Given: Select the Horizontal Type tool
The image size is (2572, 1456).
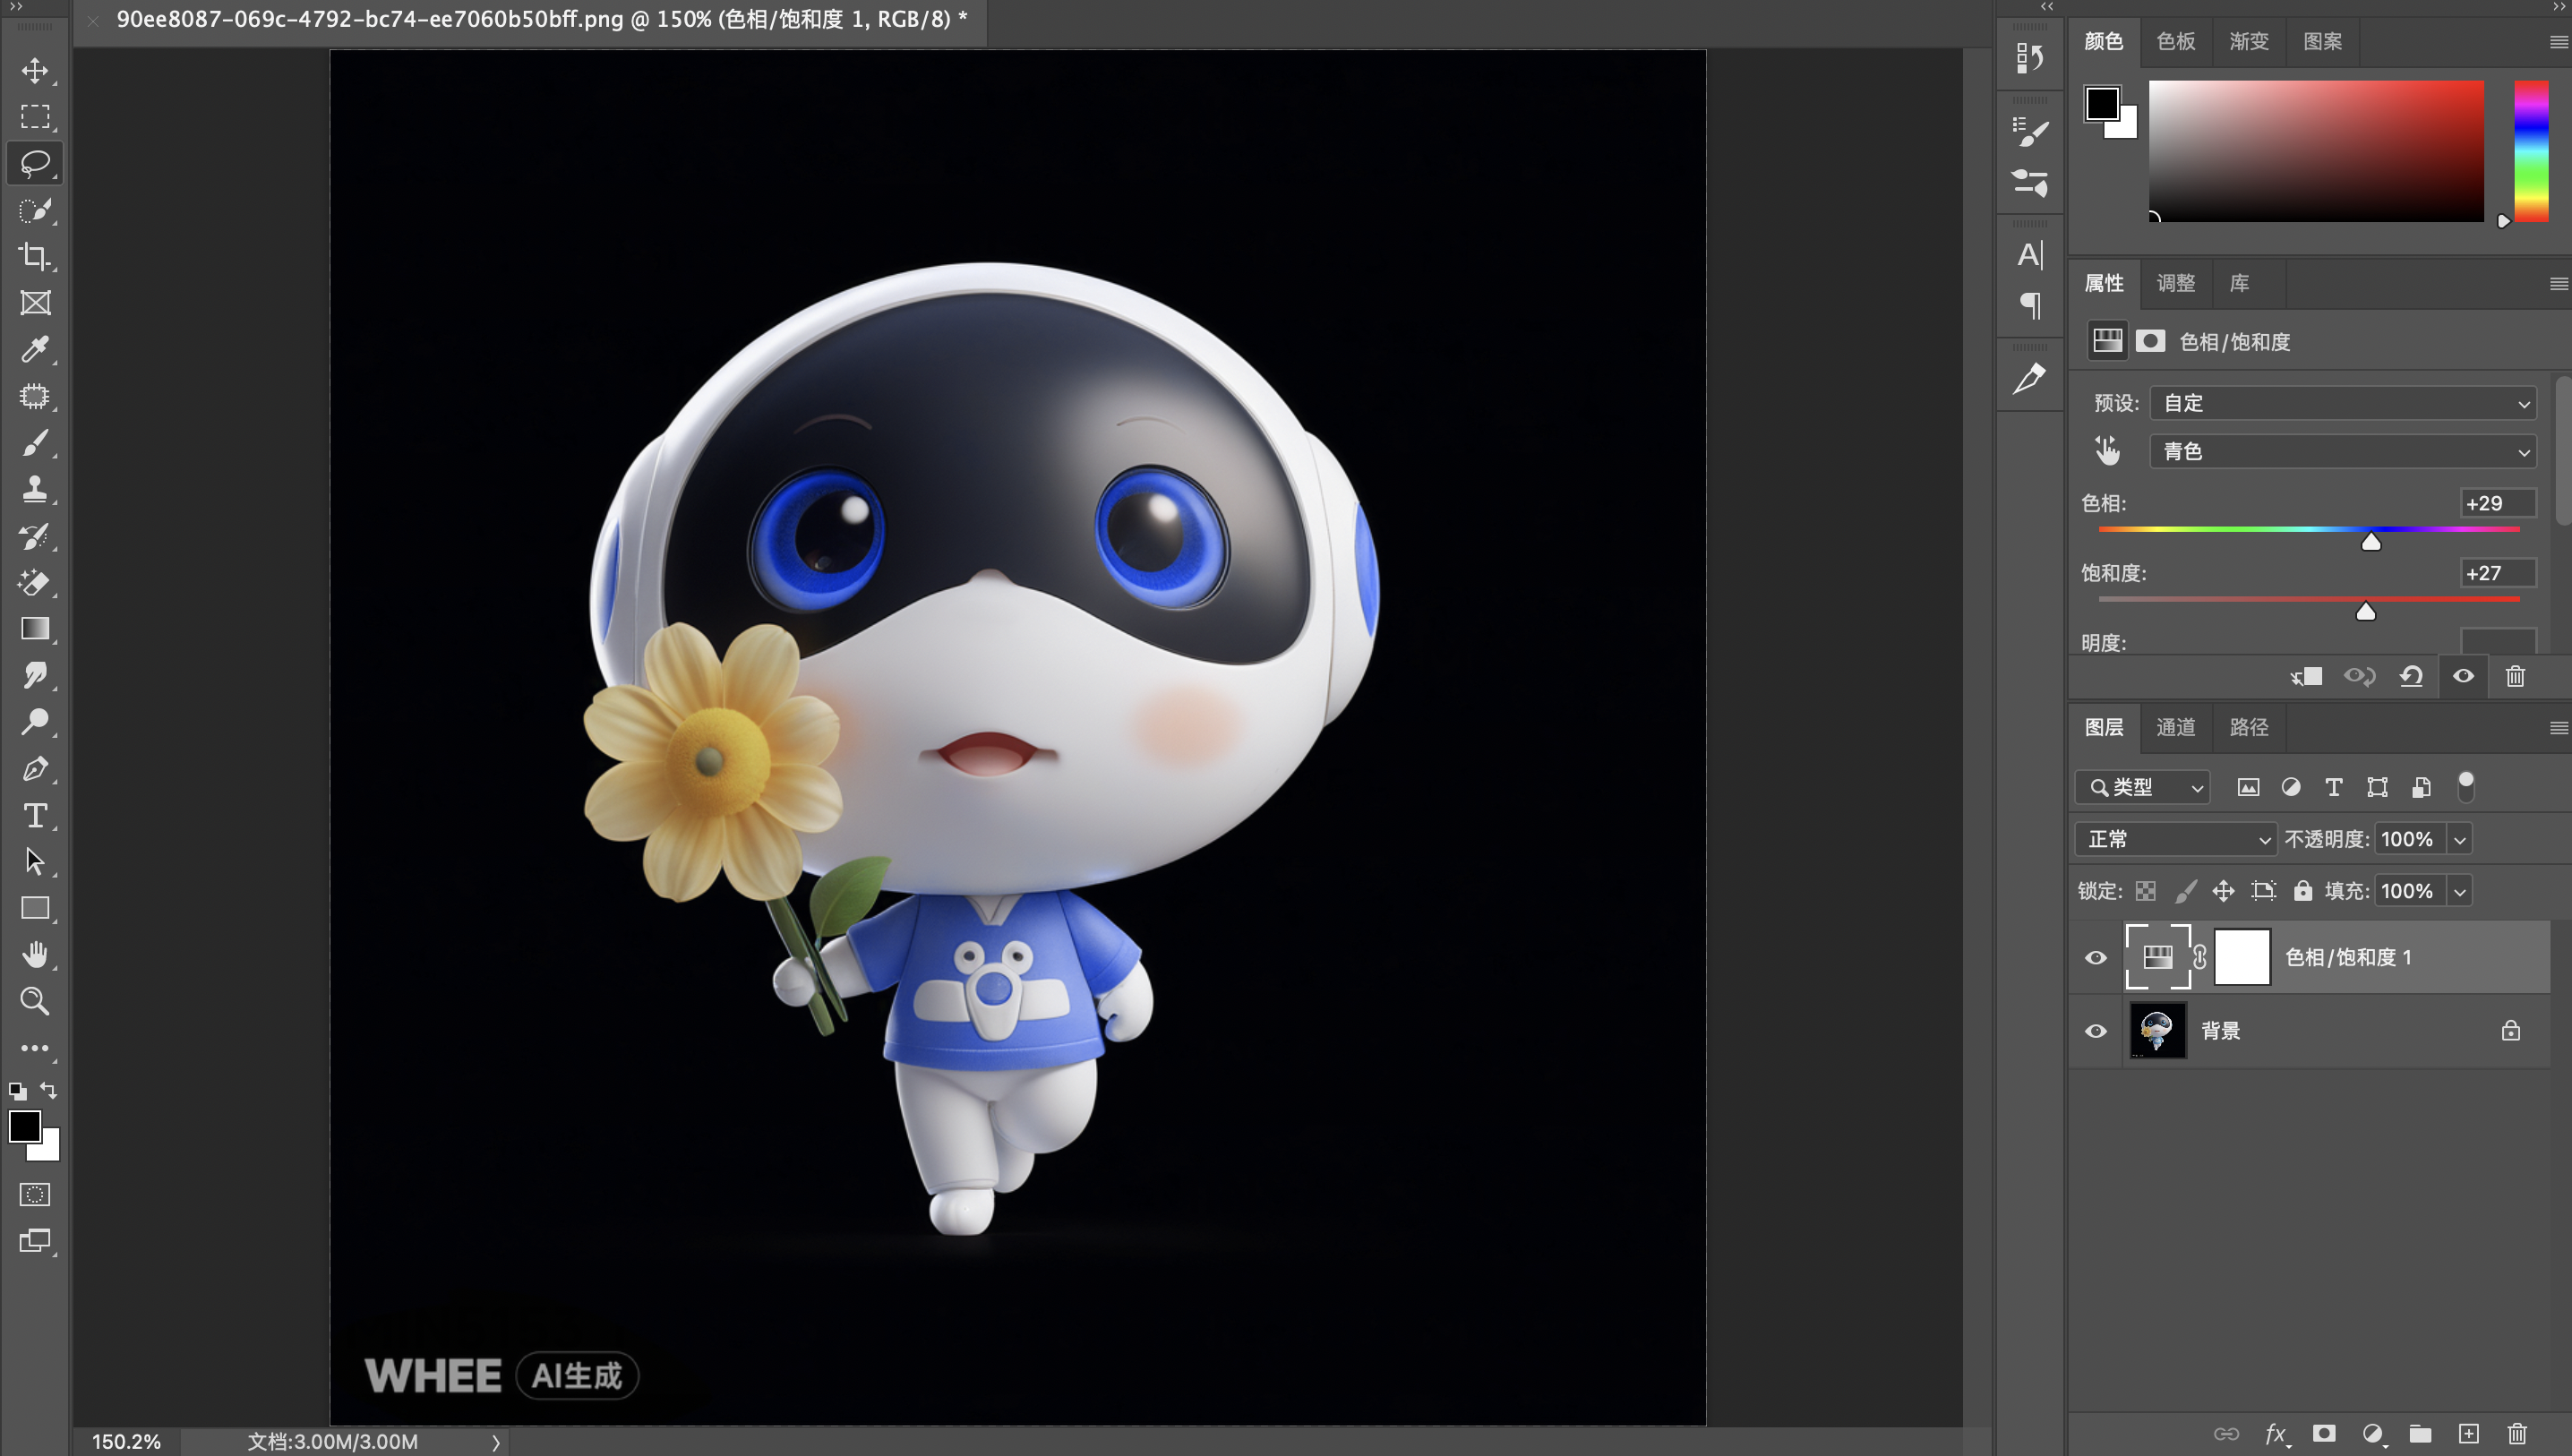Looking at the screenshot, I should (x=35, y=815).
